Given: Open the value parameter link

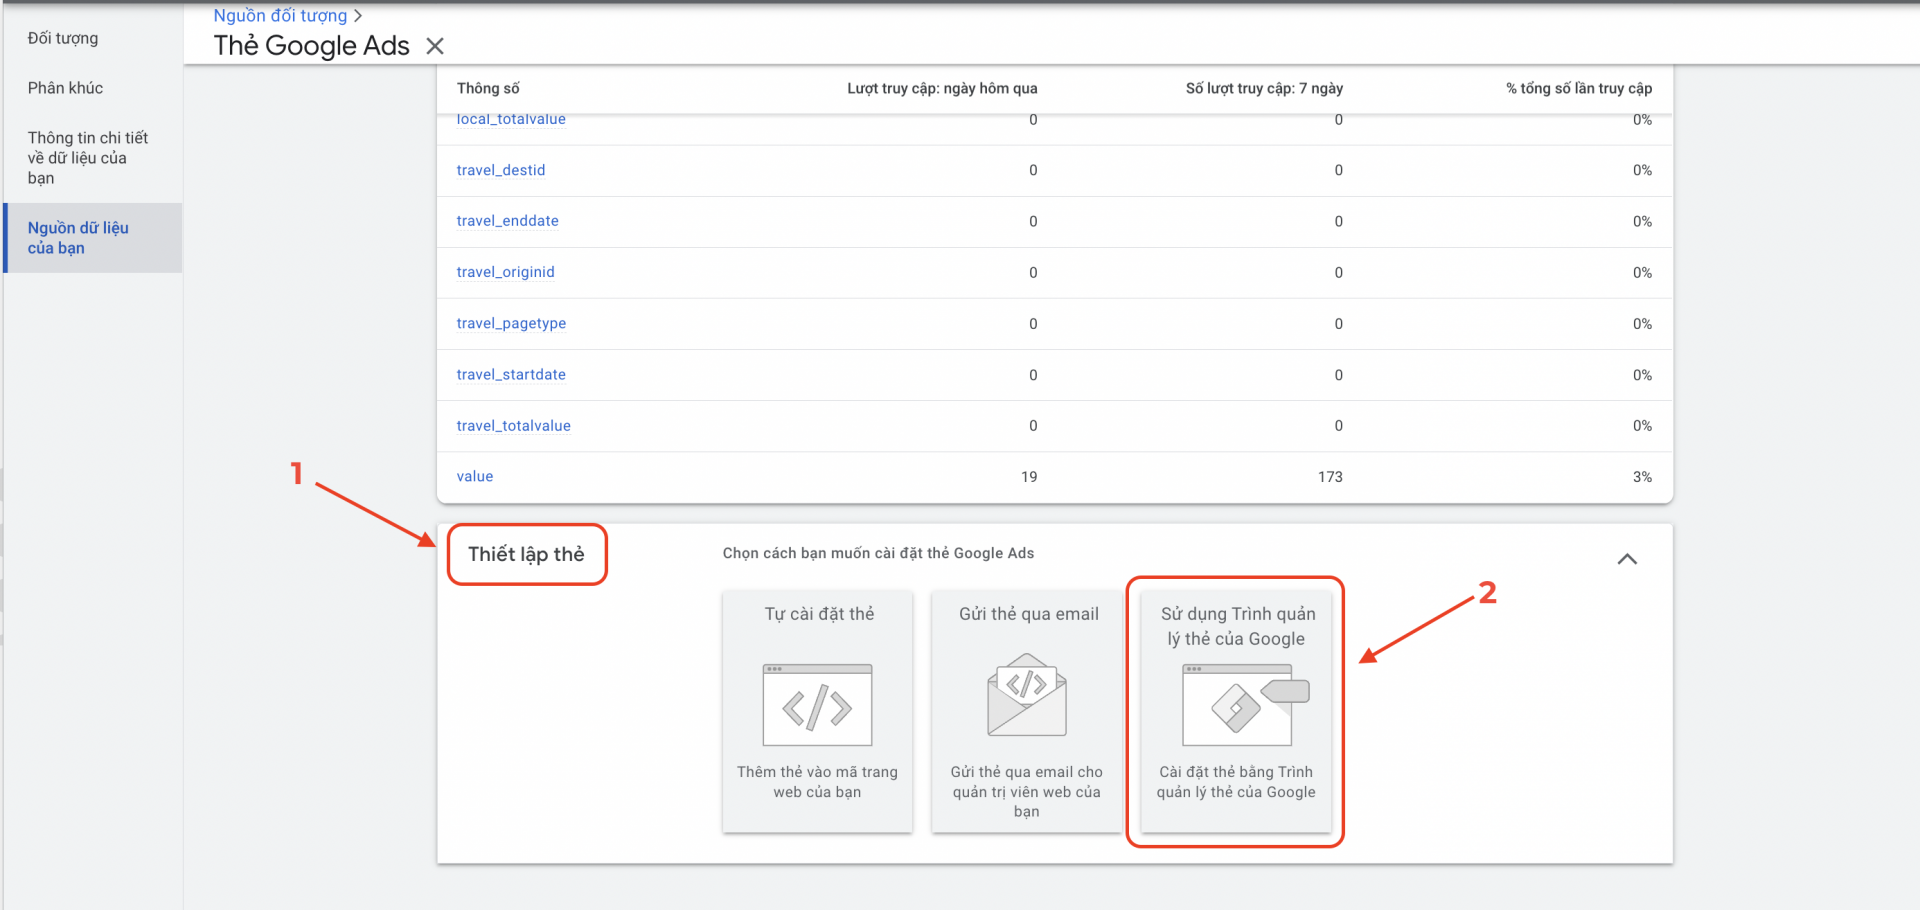Looking at the screenshot, I should [x=475, y=476].
